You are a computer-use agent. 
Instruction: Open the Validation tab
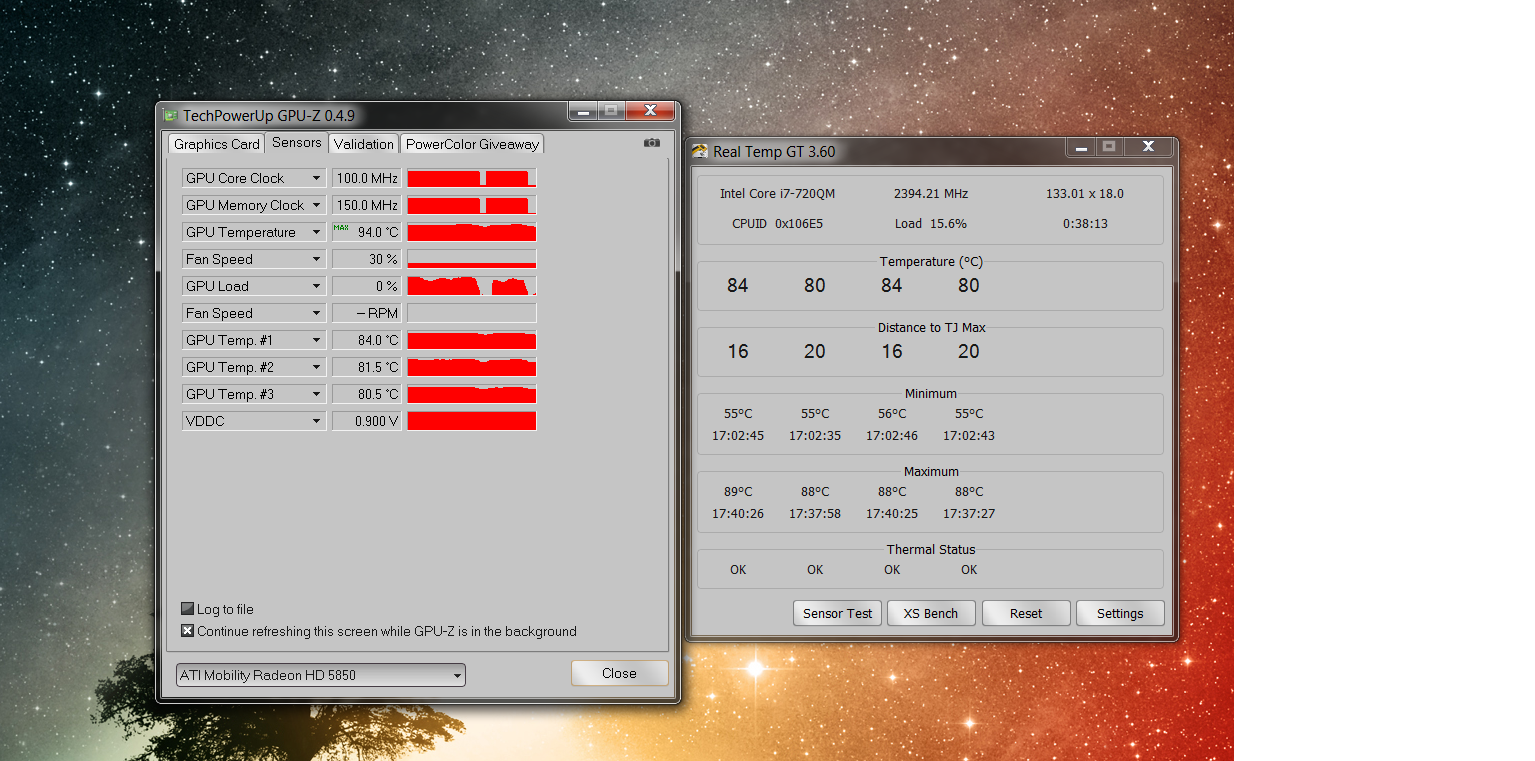click(364, 144)
